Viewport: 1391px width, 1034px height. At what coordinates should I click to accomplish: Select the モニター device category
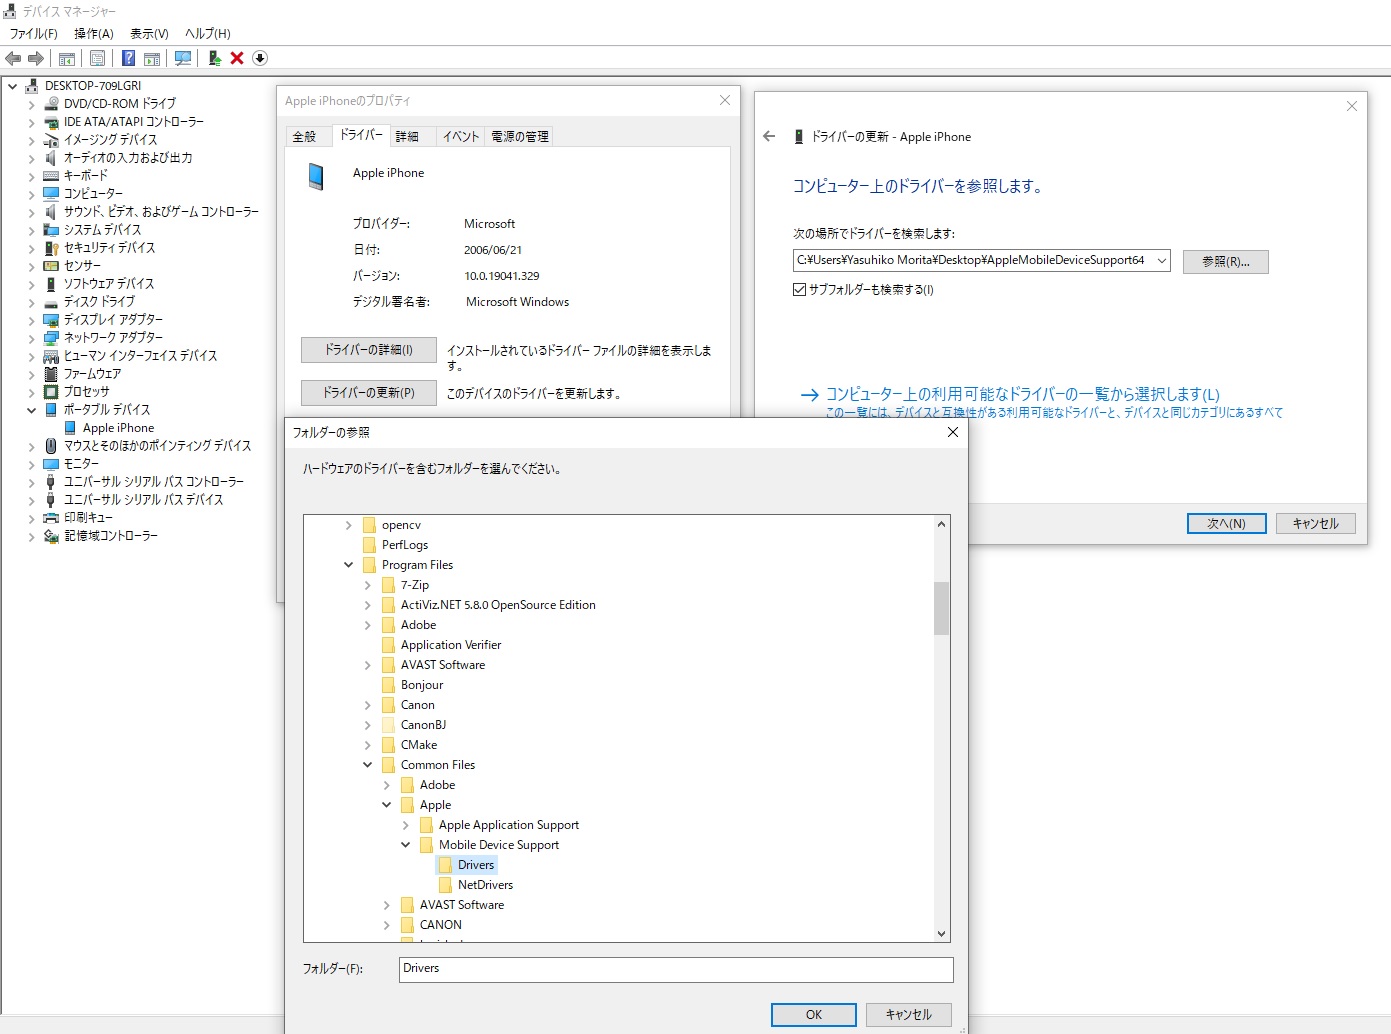tap(81, 464)
